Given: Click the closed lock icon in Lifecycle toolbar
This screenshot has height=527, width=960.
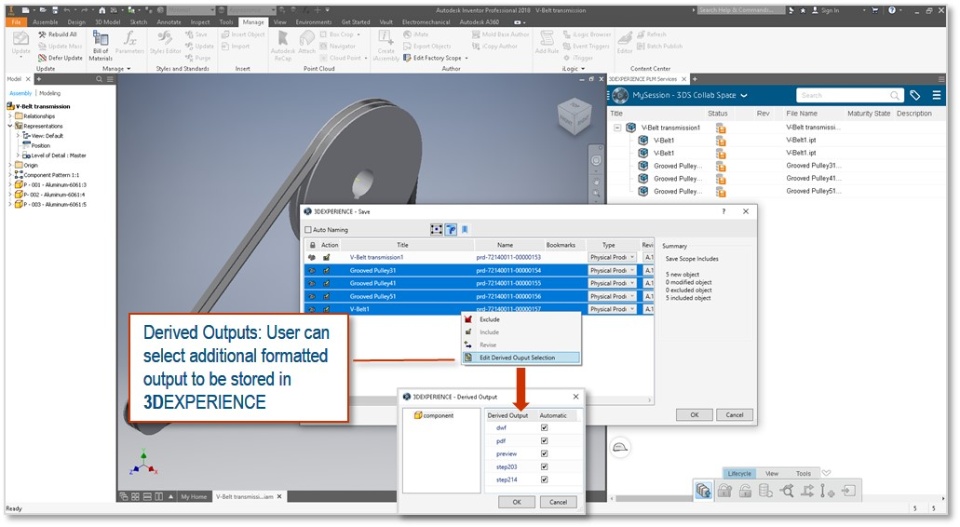Looking at the screenshot, I should [x=724, y=490].
